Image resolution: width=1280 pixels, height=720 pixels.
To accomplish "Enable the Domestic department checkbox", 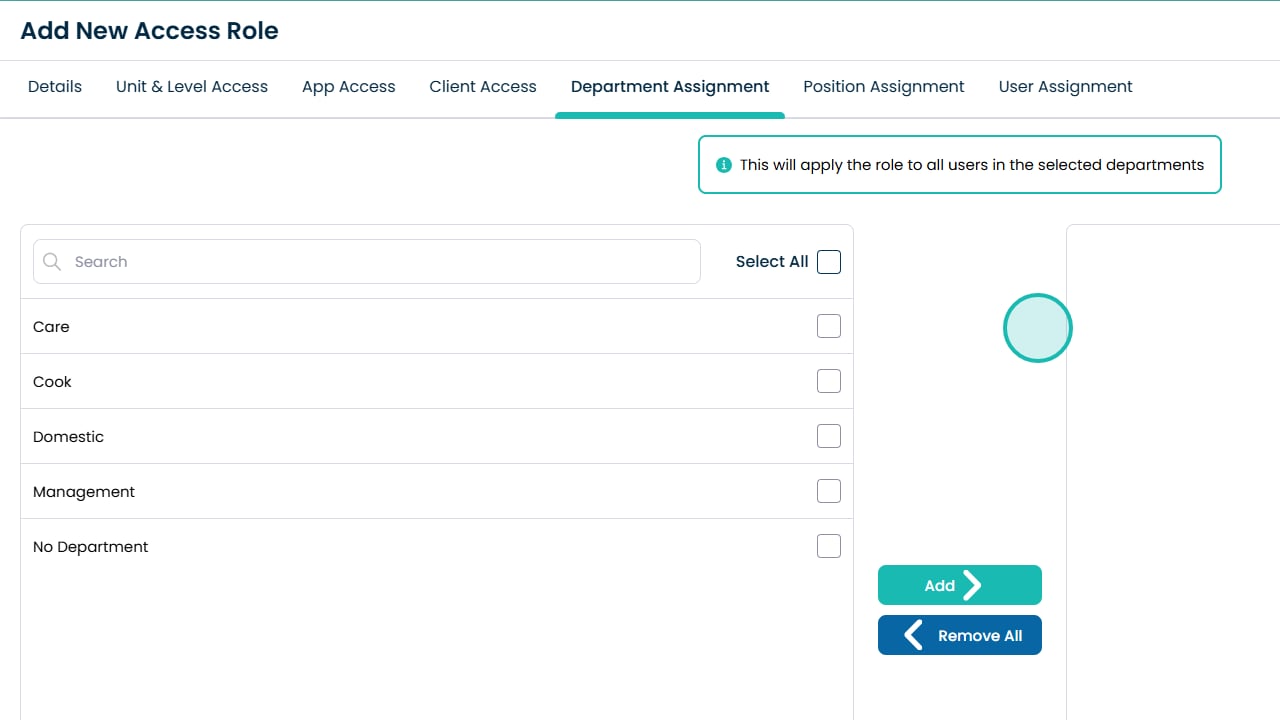I will click(829, 436).
